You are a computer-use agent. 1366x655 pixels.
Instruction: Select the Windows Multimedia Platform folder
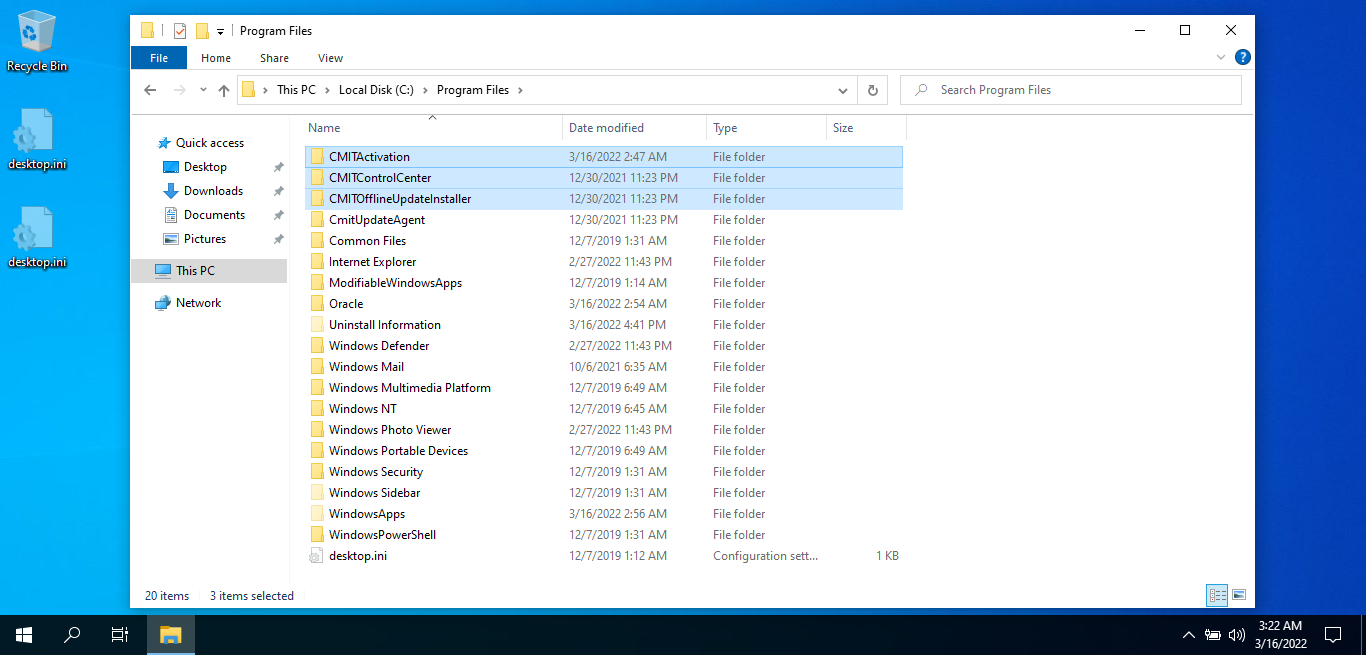tap(603, 388)
